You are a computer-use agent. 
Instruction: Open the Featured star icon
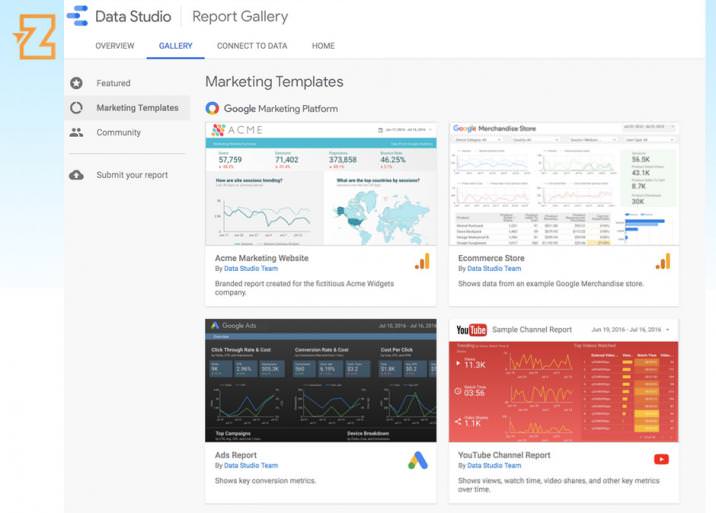tap(76, 83)
